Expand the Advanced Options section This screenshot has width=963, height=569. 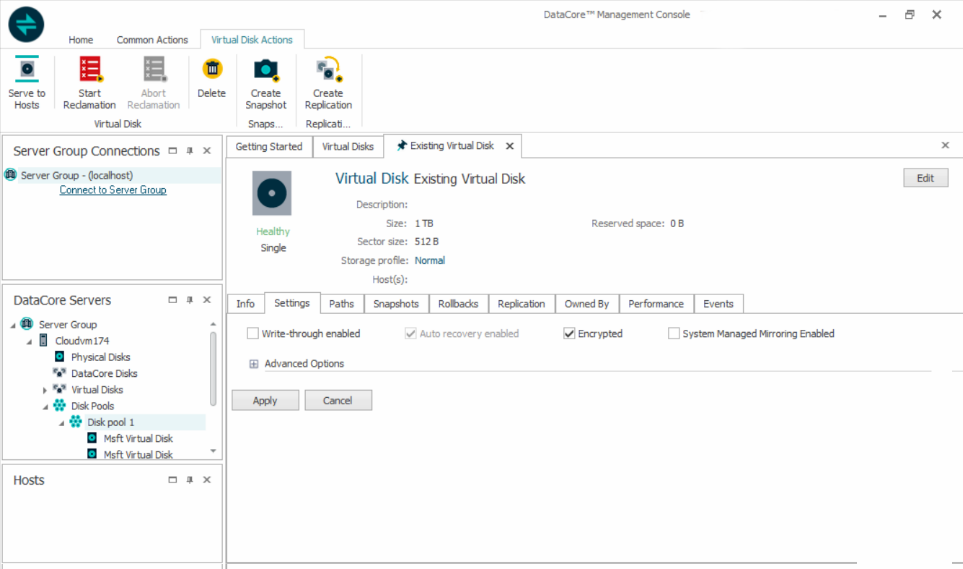click(254, 364)
